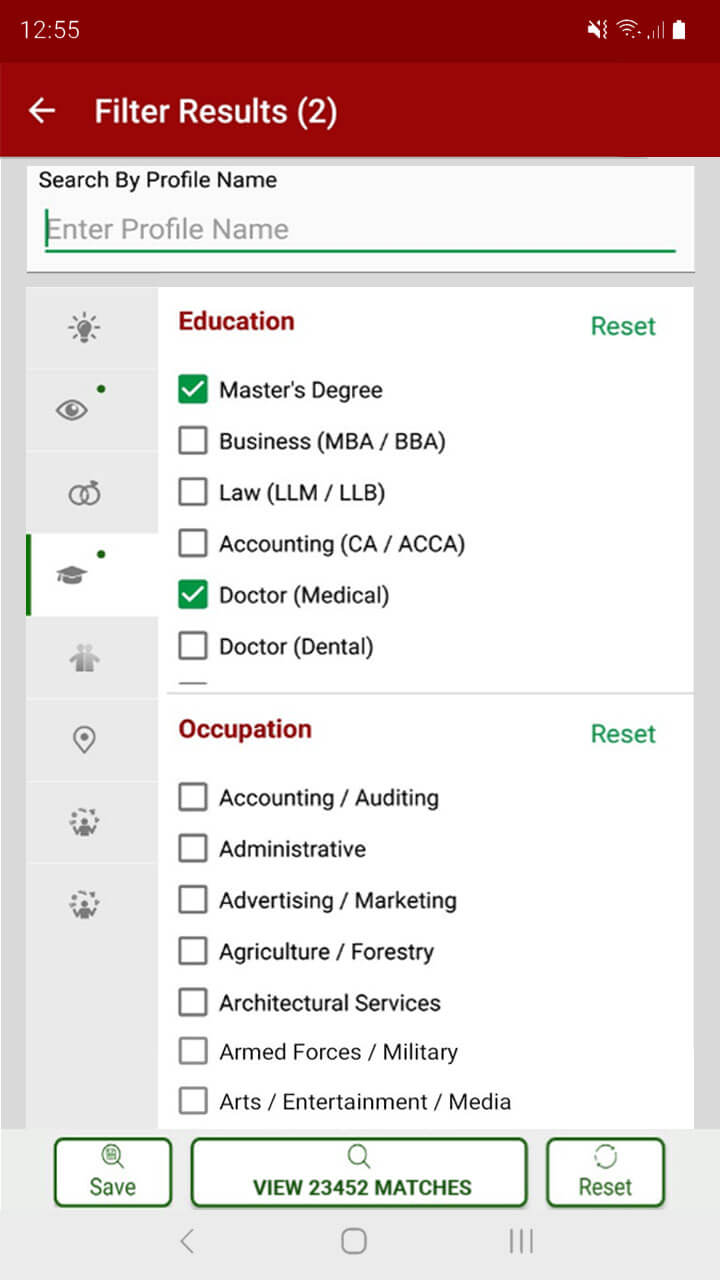The width and height of the screenshot is (720, 1280).
Task: Tap the Android home navigation button
Action: (x=353, y=1241)
